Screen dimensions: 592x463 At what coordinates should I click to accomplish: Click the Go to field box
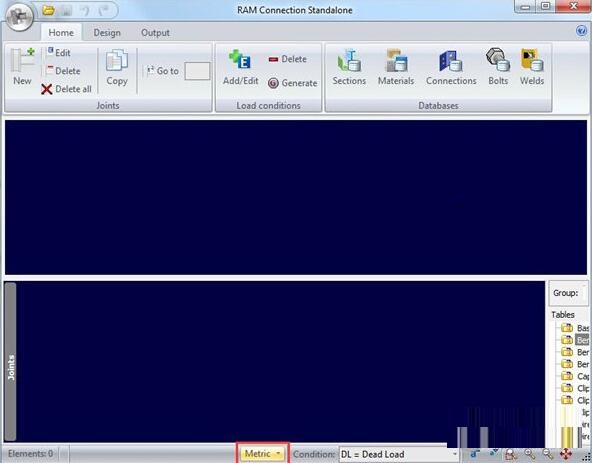(x=197, y=71)
